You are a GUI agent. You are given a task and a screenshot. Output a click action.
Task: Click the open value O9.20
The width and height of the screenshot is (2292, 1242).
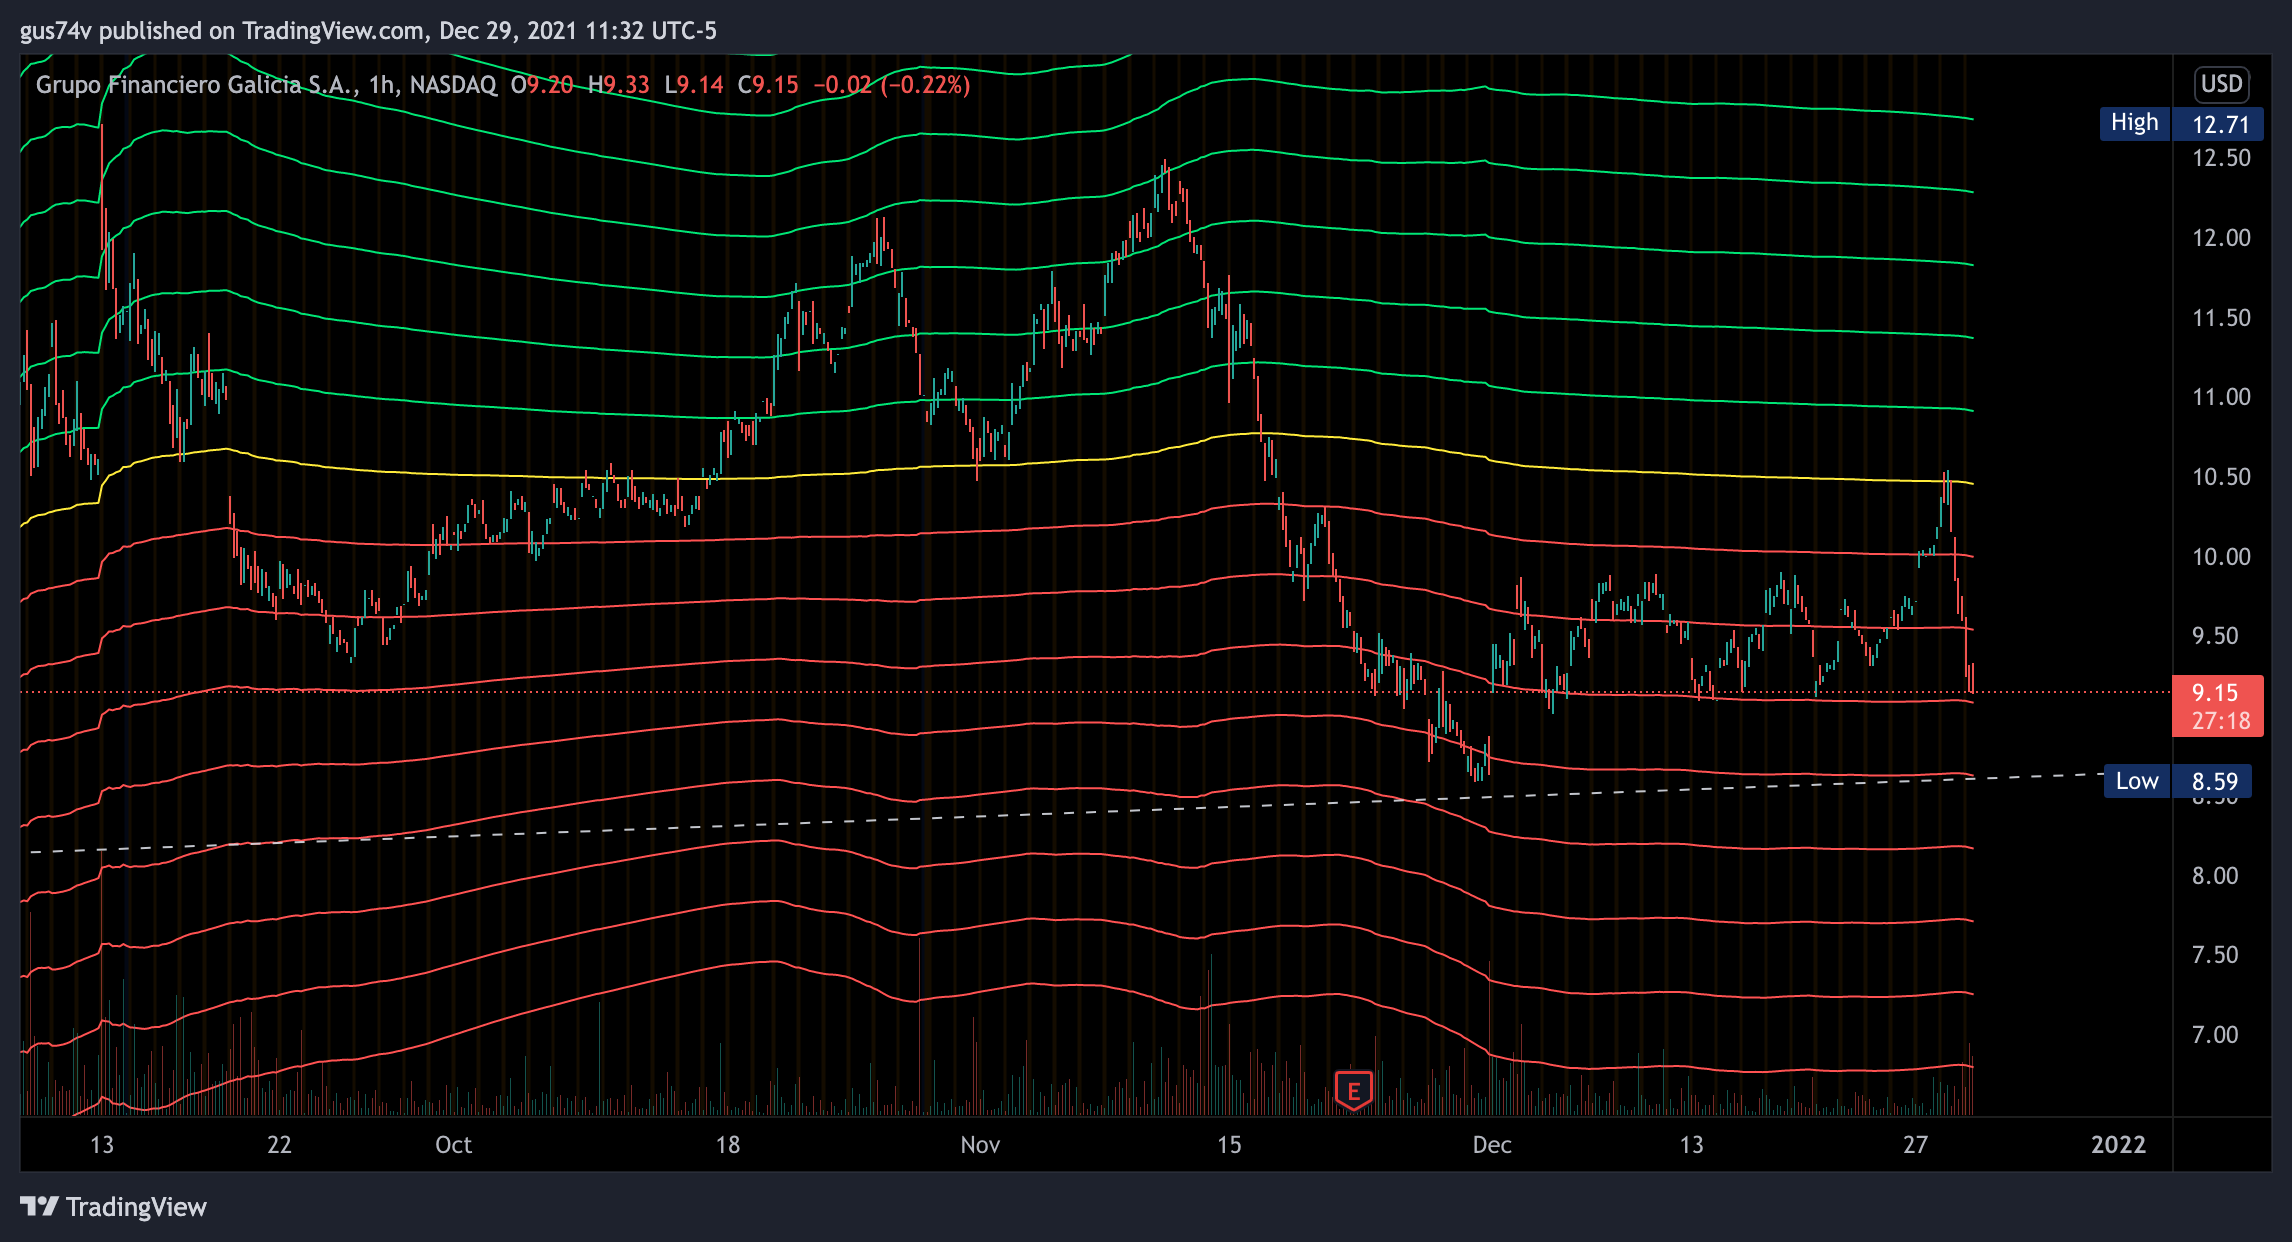(542, 85)
